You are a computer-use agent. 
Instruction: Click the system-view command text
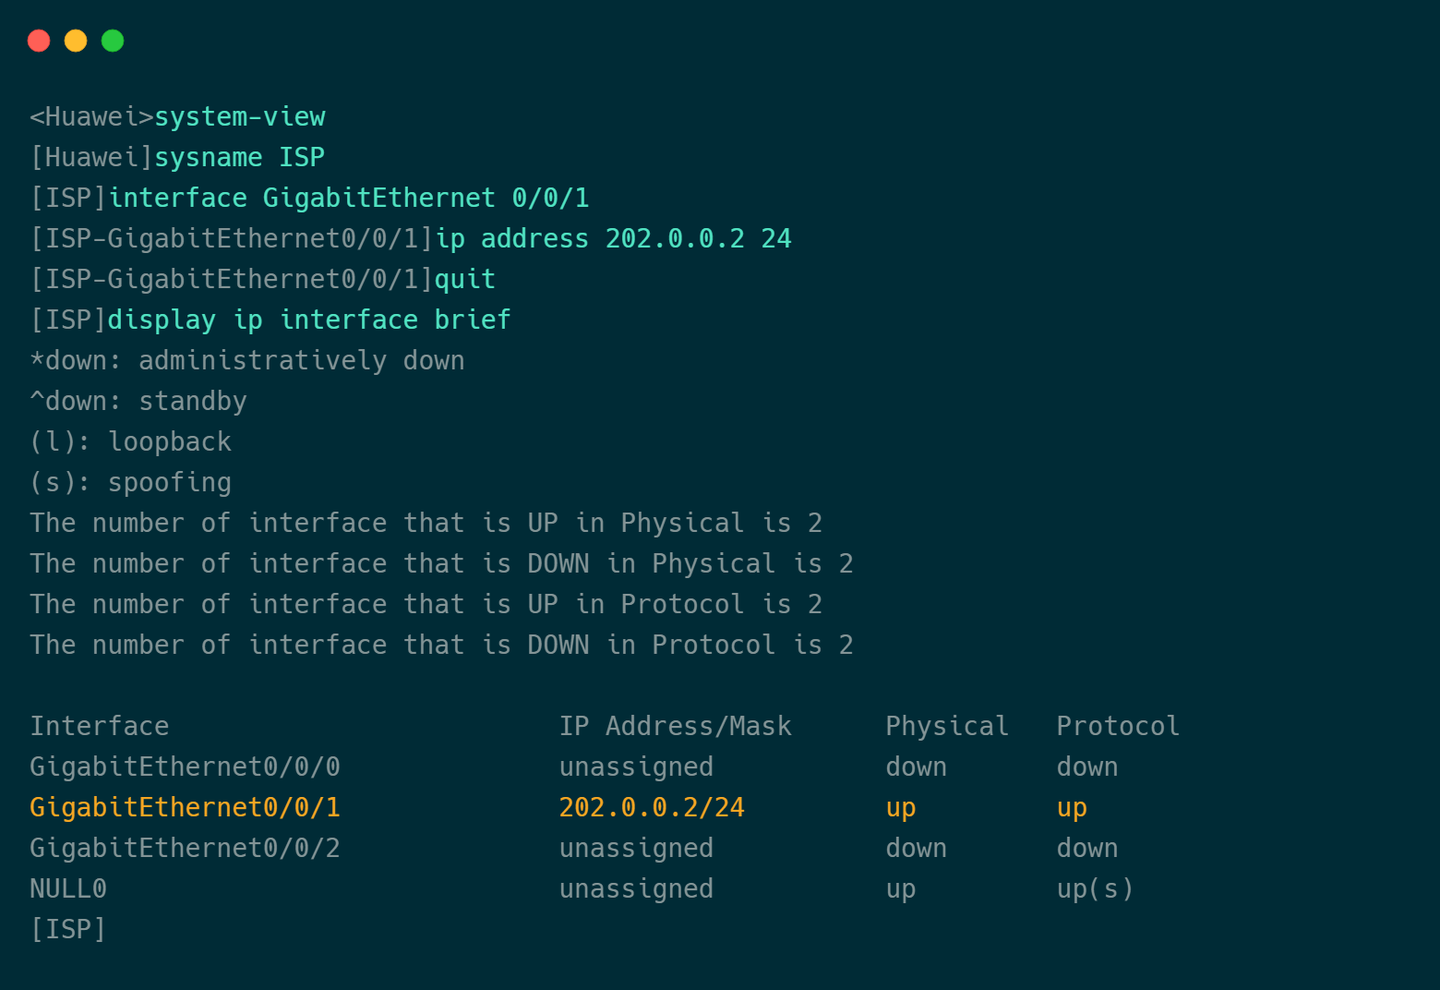point(239,117)
